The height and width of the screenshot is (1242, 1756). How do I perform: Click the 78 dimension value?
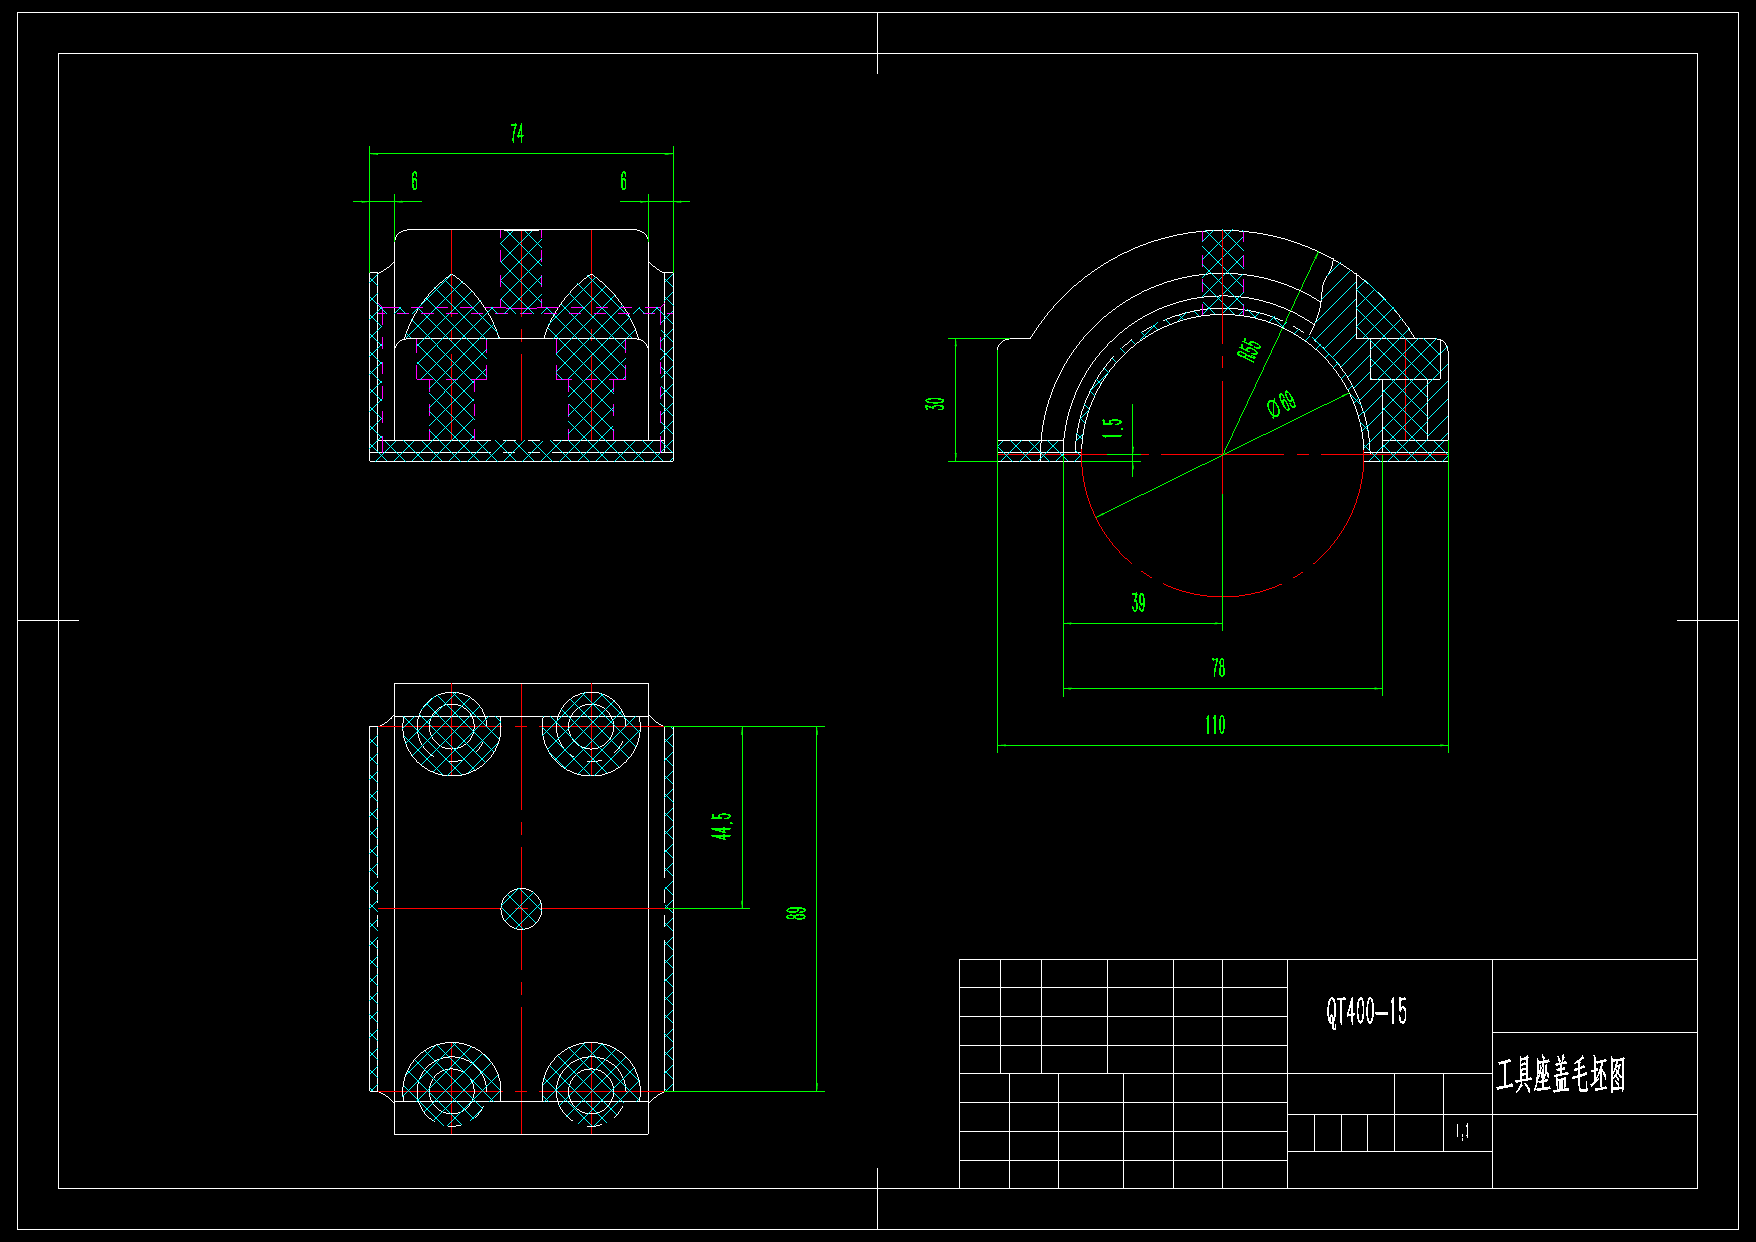pyautogui.click(x=1218, y=667)
